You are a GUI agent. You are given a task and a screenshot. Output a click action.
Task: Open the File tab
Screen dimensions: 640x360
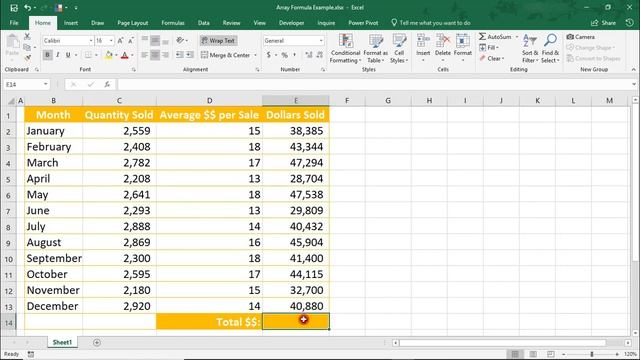click(x=14, y=23)
